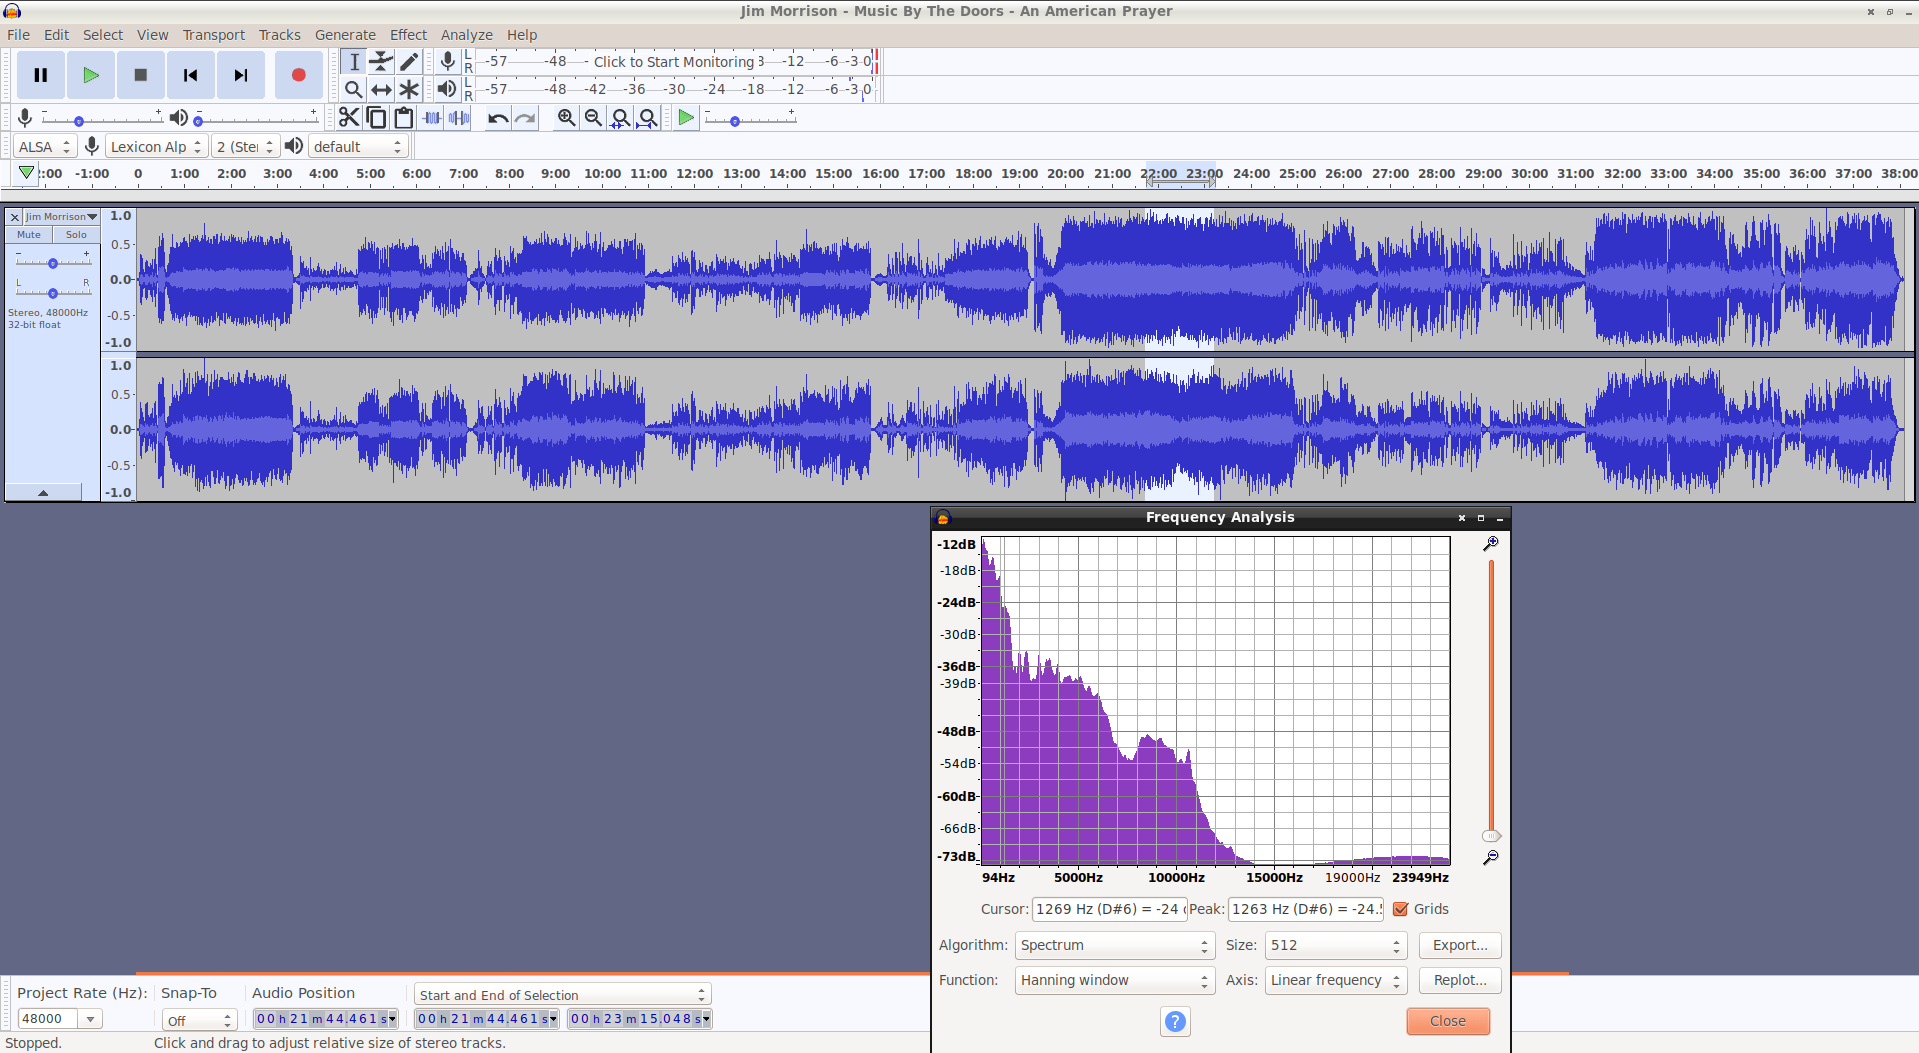1919x1053 pixels.
Task: Select the Time Shift tool
Action: 381,89
